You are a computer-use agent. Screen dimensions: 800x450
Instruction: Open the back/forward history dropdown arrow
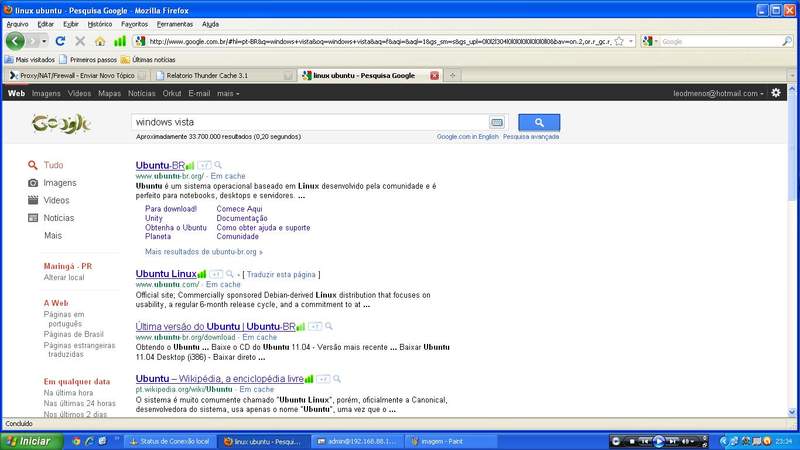tap(44, 41)
